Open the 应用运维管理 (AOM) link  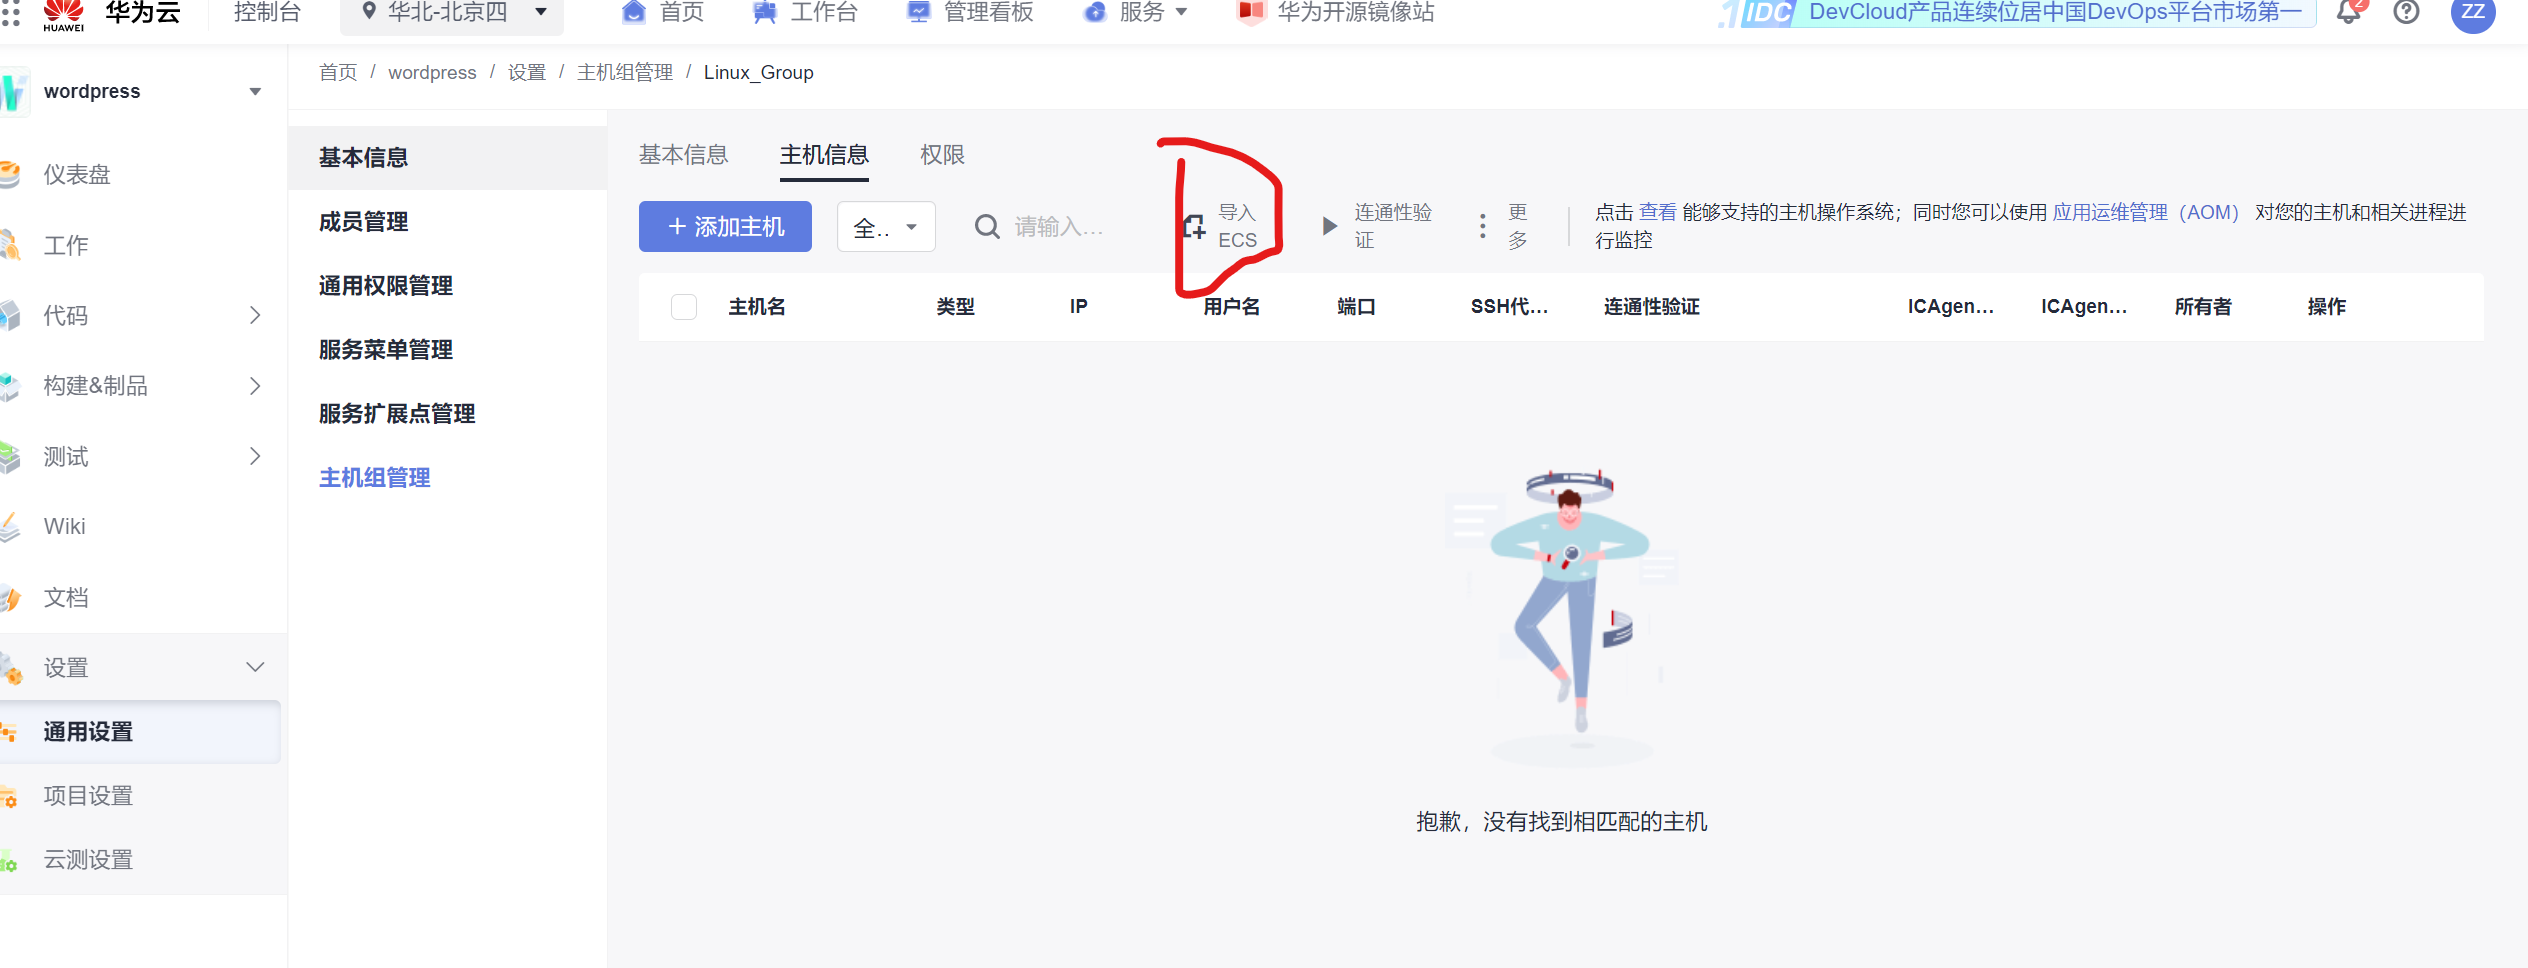(x=2146, y=212)
